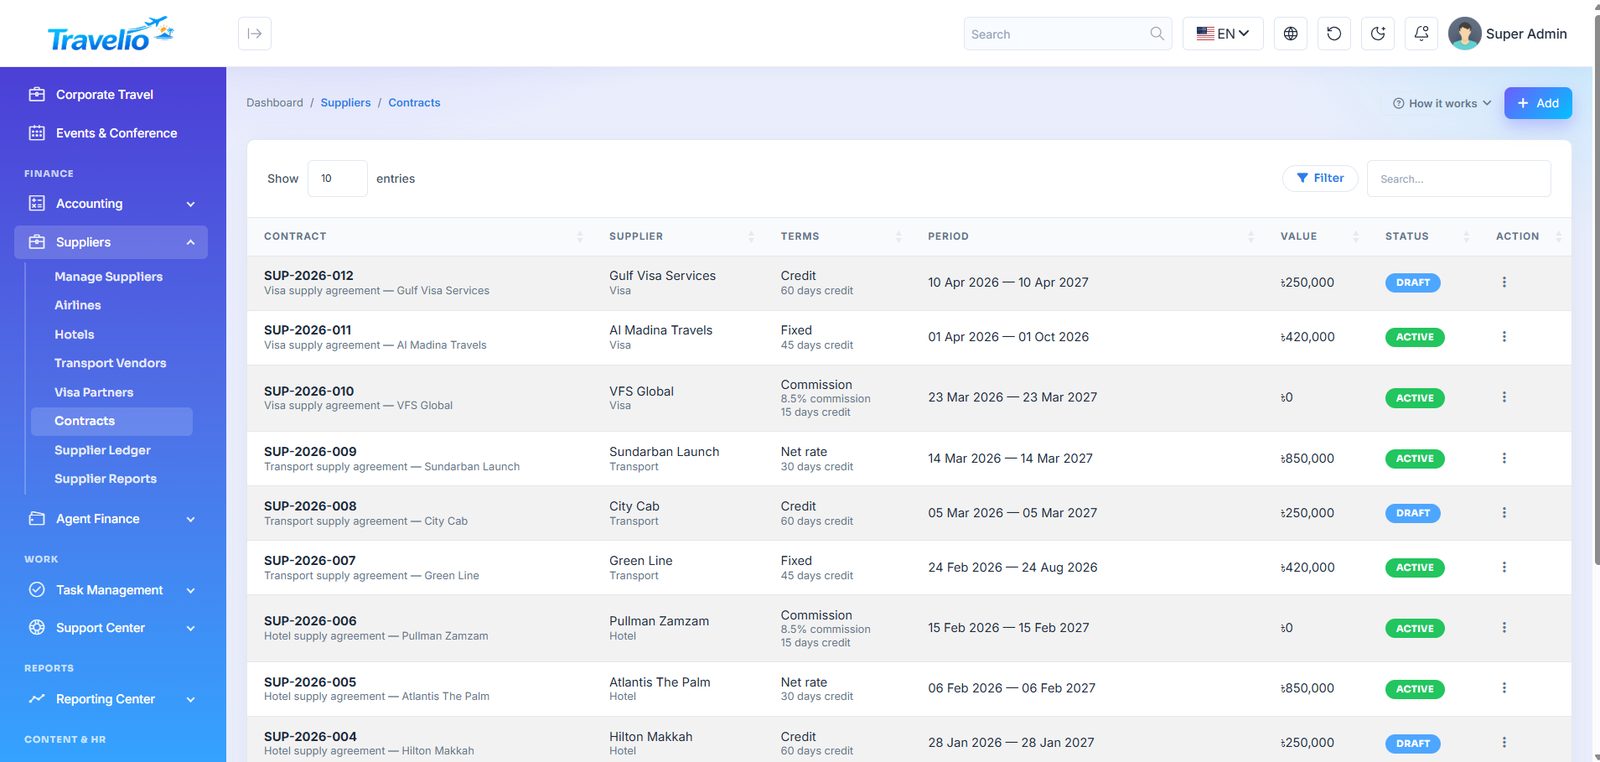Sort by Supplier column arrows
Image resolution: width=1600 pixels, height=762 pixels.
(751, 237)
